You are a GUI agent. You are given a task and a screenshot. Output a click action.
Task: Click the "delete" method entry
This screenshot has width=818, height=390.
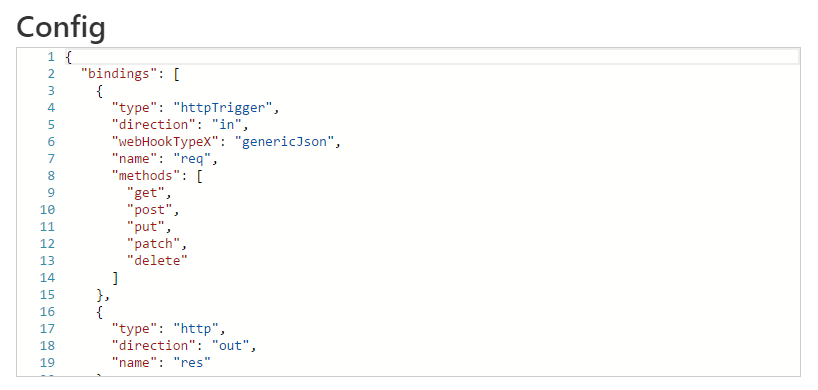(x=157, y=260)
